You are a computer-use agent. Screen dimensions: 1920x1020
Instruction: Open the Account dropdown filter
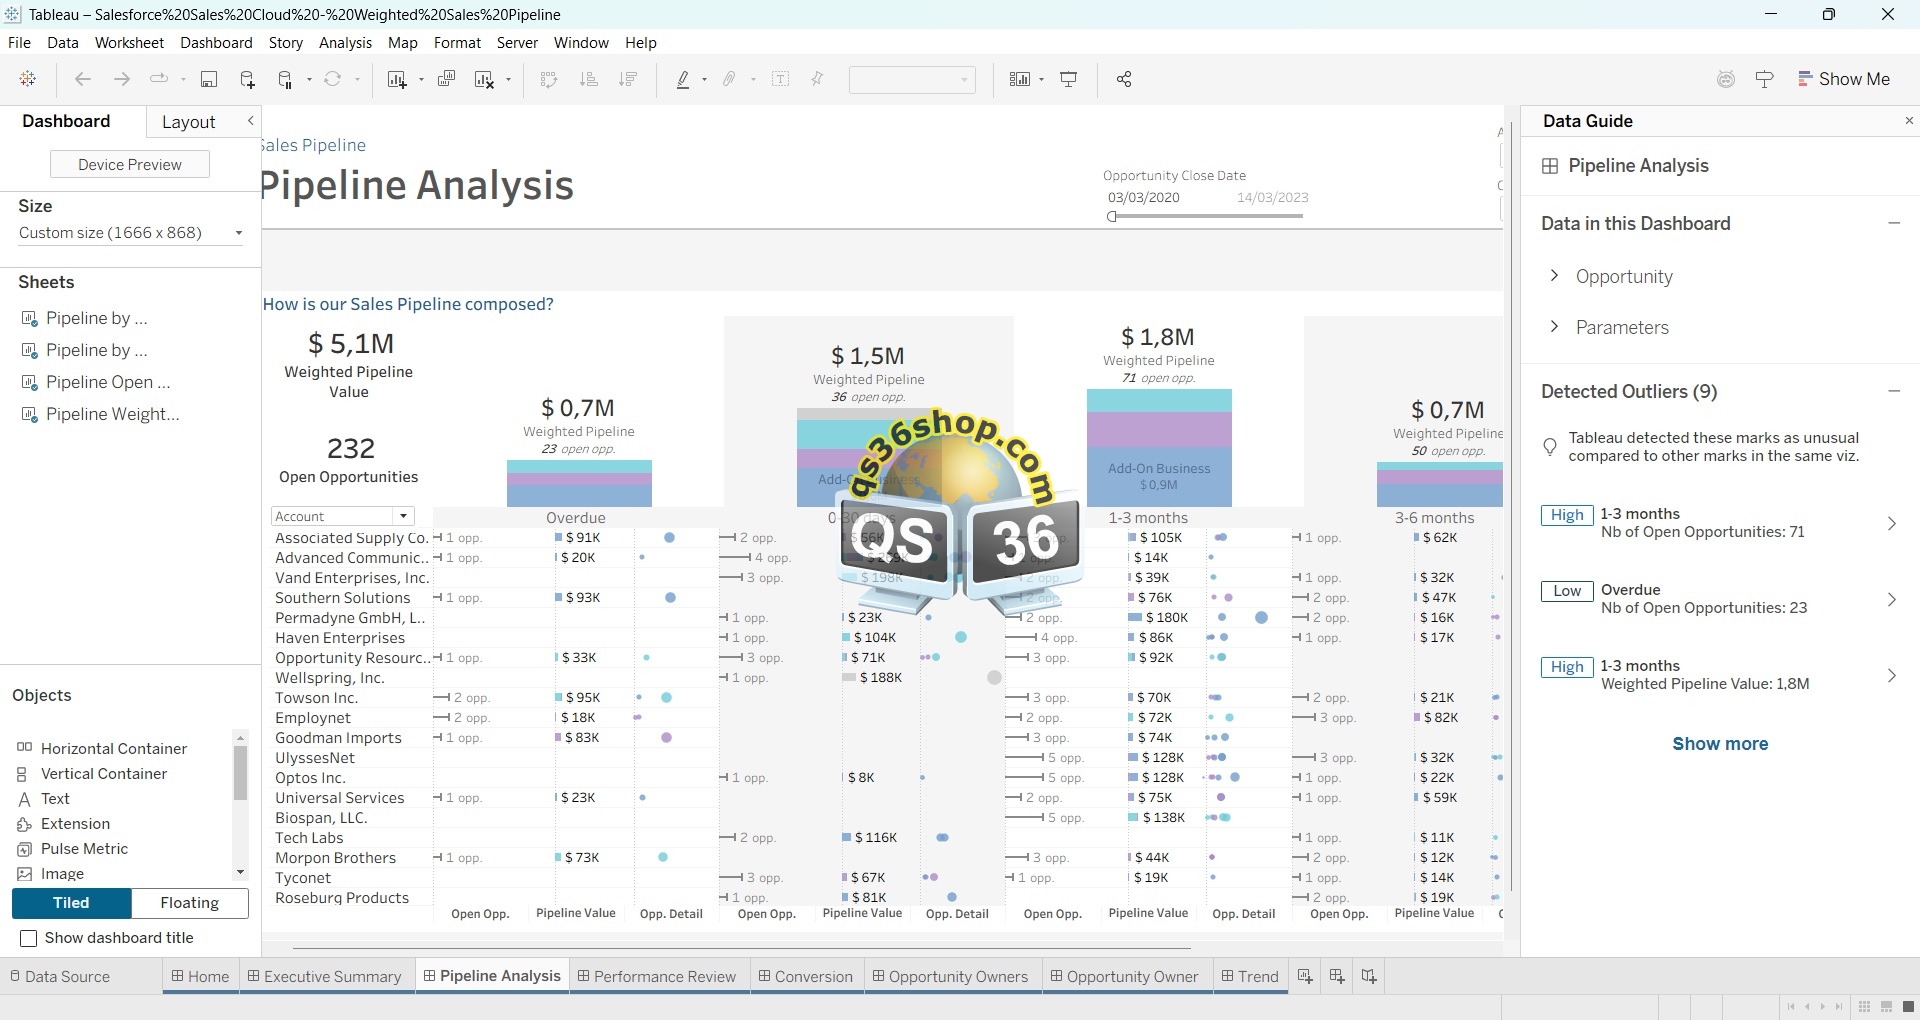click(403, 517)
